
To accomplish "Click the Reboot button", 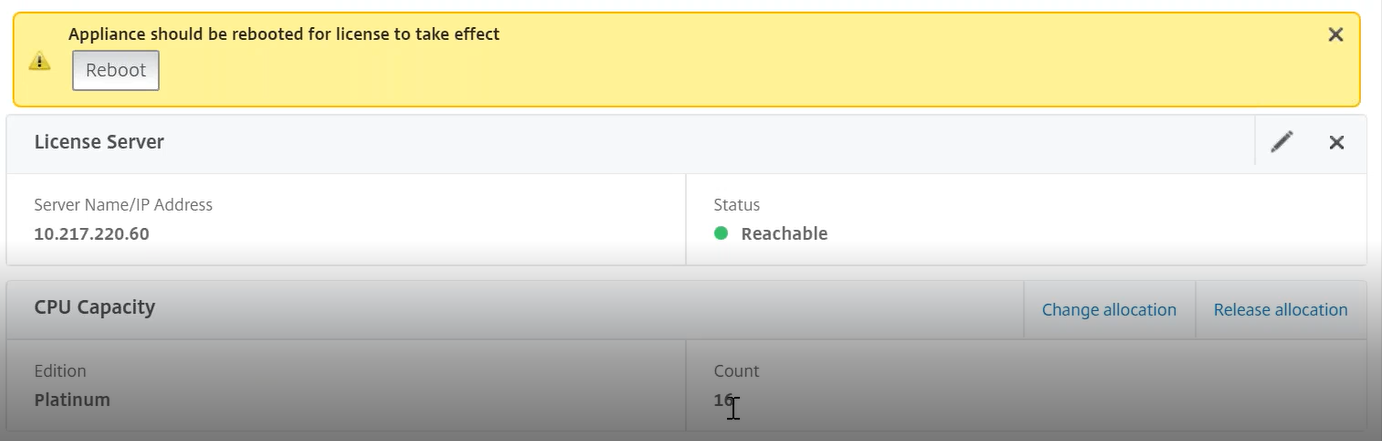I will click(116, 70).
